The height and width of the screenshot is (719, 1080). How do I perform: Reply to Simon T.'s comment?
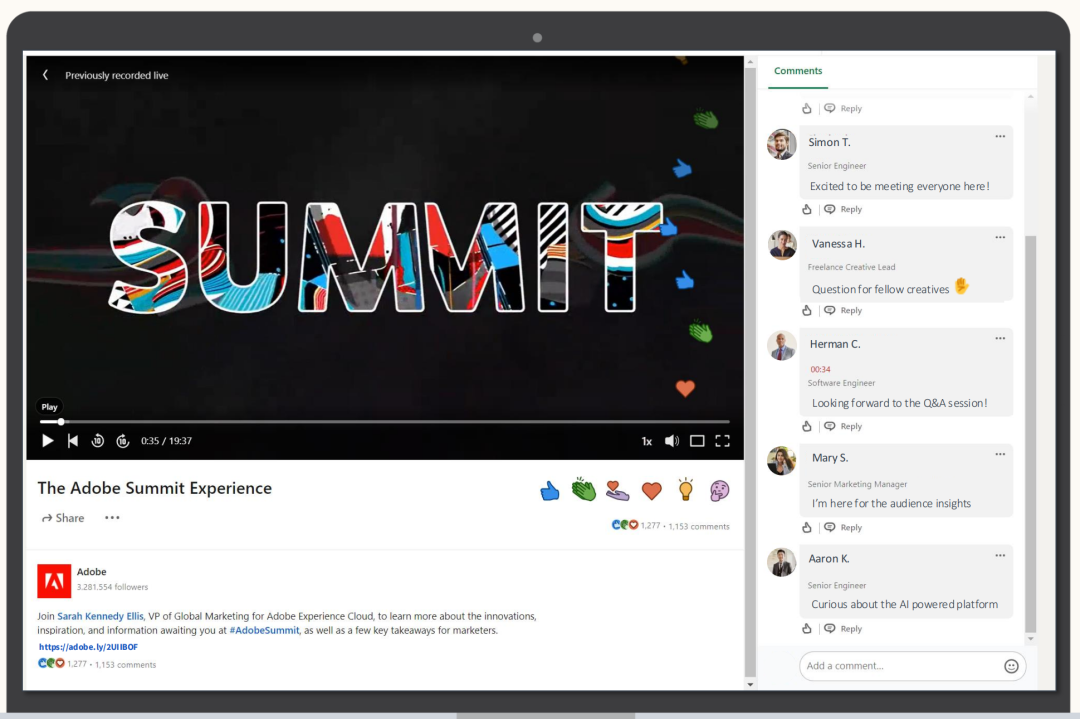pos(844,209)
